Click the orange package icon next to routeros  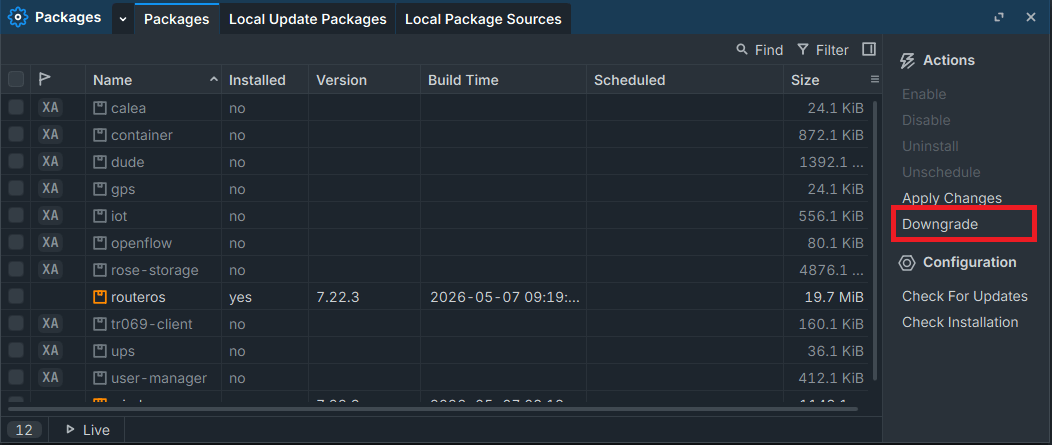100,297
